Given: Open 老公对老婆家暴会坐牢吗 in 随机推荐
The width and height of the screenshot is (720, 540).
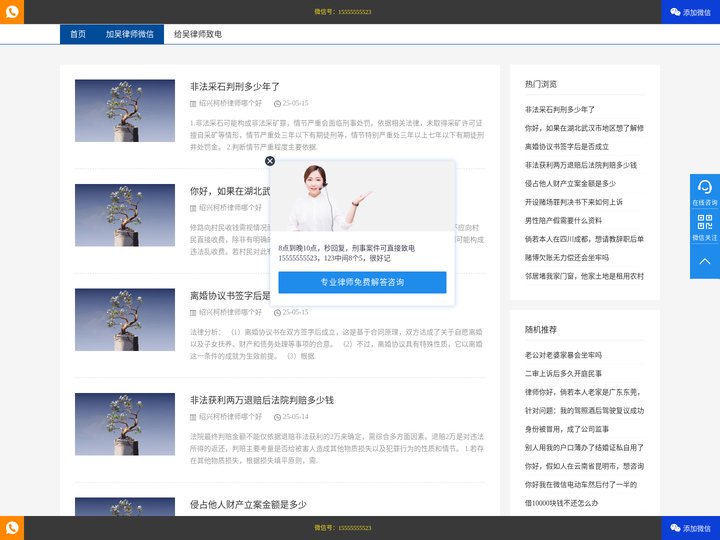Looking at the screenshot, I should tap(563, 355).
